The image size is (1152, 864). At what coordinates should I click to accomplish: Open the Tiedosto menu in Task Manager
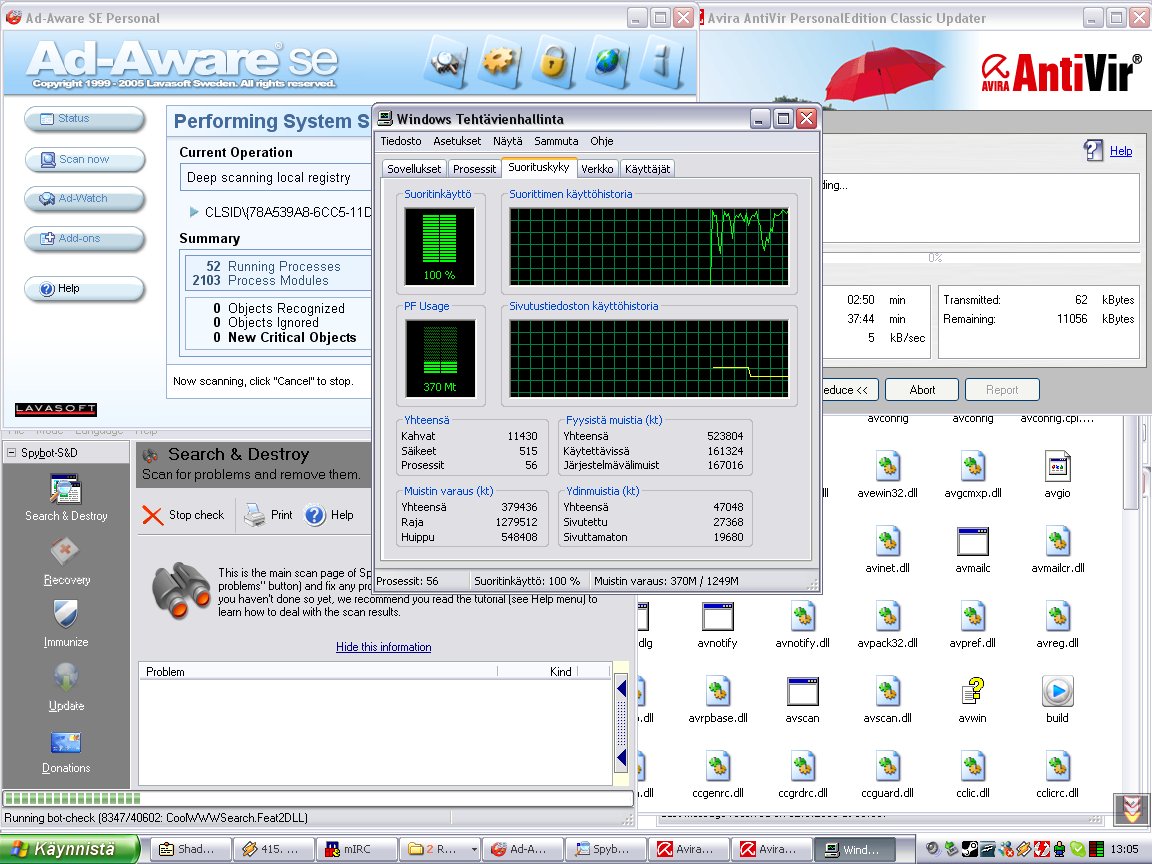point(400,141)
